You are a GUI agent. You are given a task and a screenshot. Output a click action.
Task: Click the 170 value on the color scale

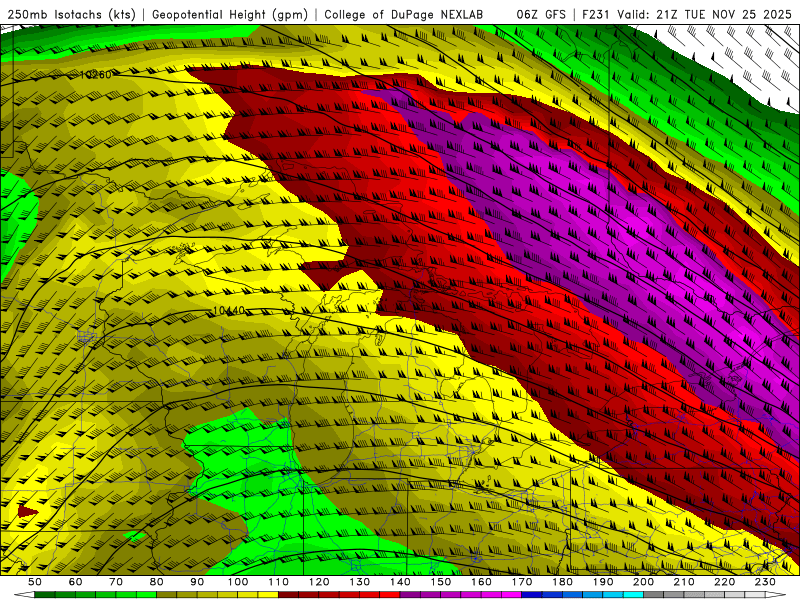[522, 582]
